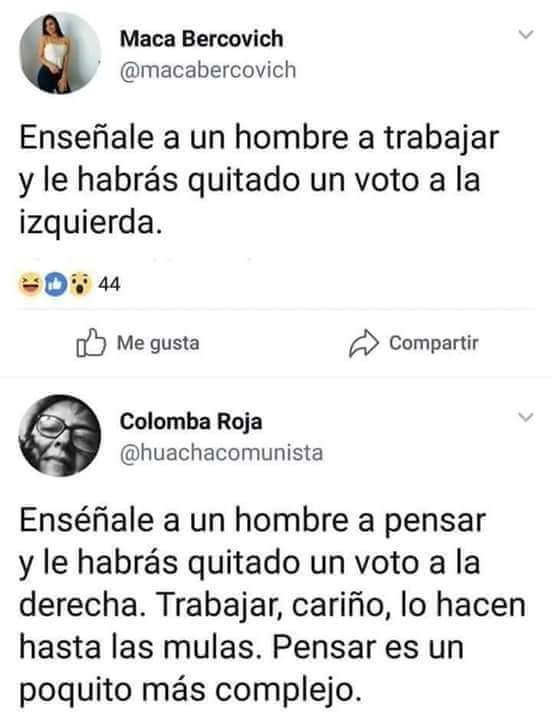
Task: Expand options chevron on Colomba Roja's post
Action: (x=525, y=417)
